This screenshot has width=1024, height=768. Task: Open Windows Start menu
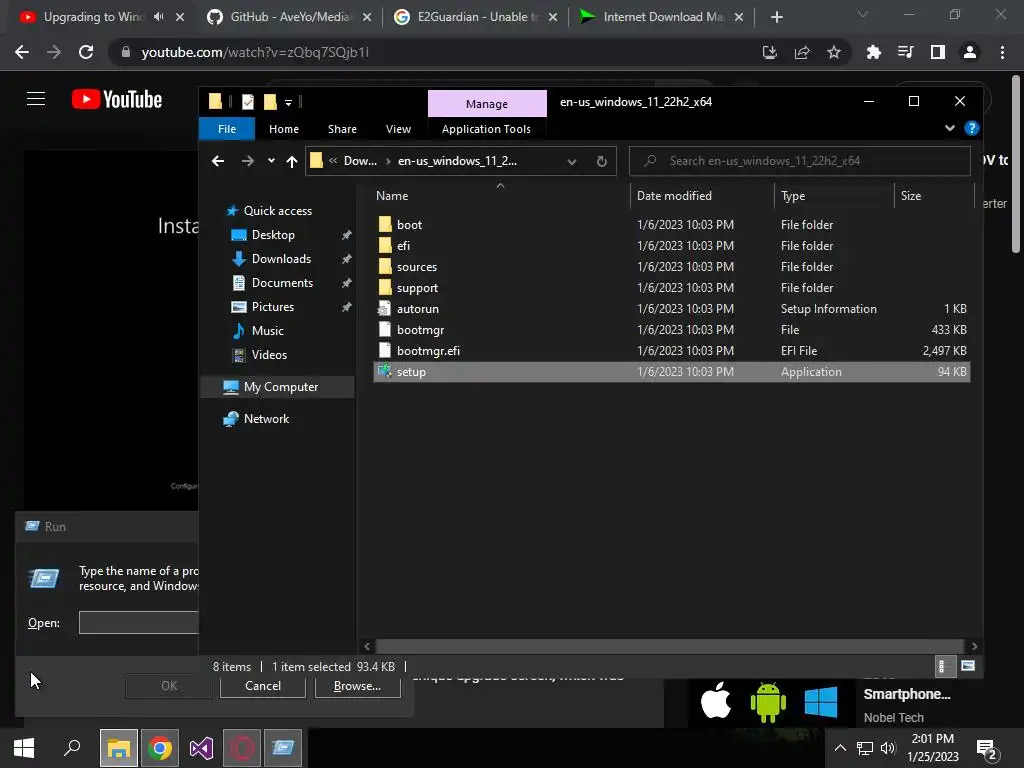(24, 748)
